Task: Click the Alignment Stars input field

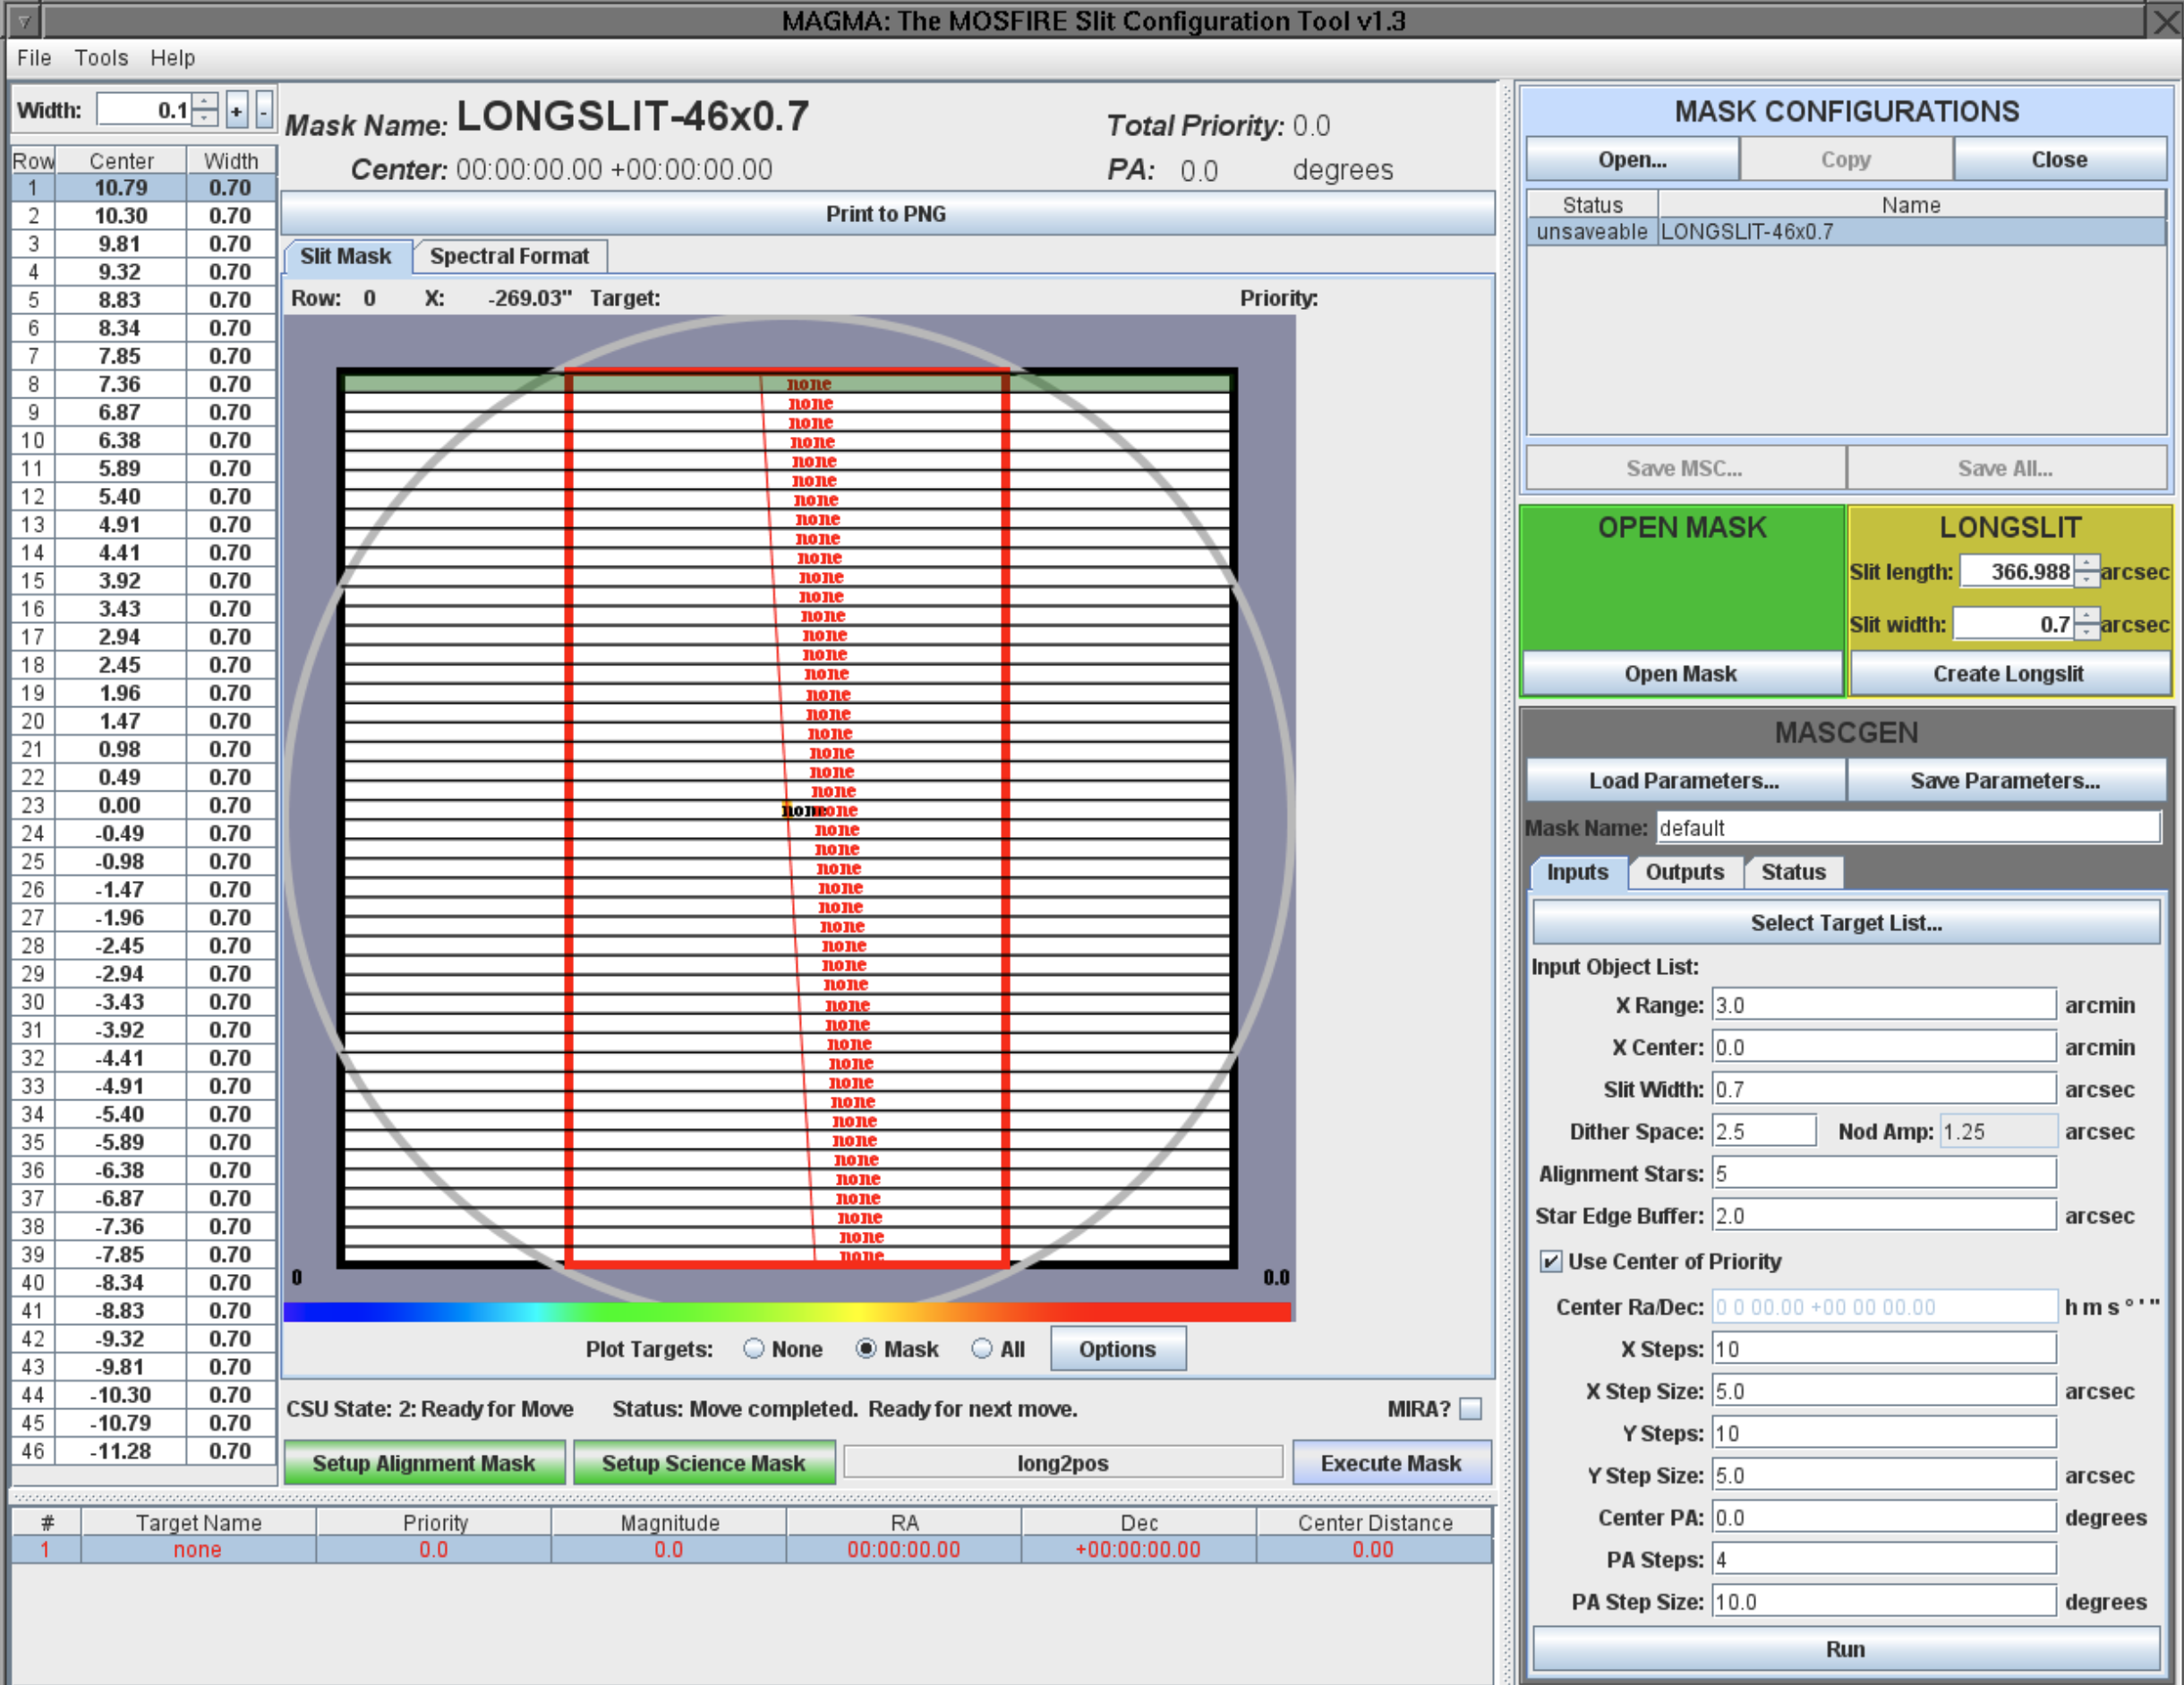Action: pos(1884,1173)
